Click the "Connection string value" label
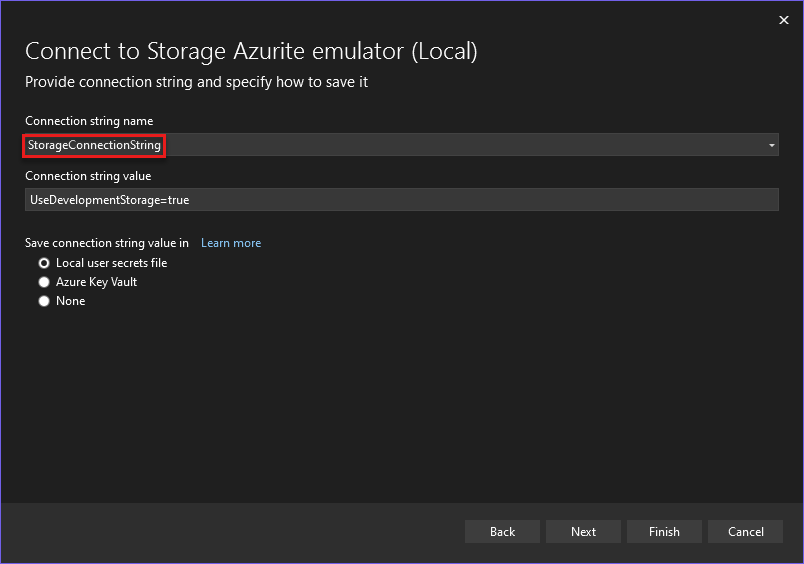 coord(88,176)
